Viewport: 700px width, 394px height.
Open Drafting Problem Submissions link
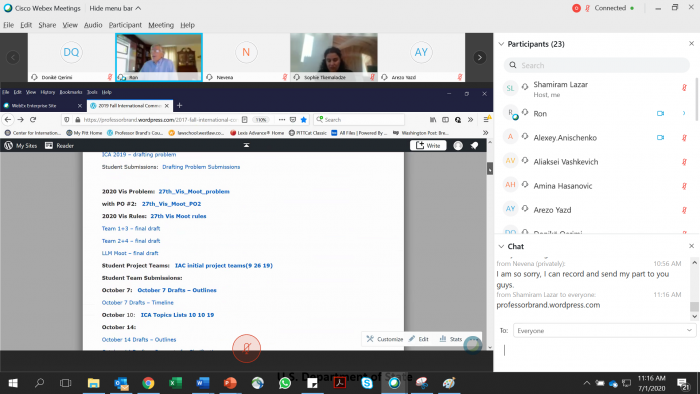(201, 167)
